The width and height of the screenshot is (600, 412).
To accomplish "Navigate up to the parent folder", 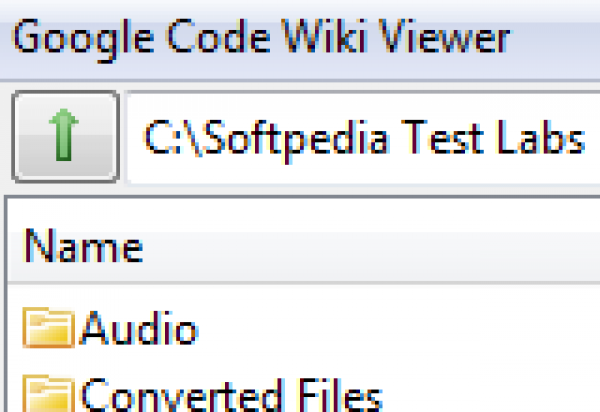I will tap(65, 139).
